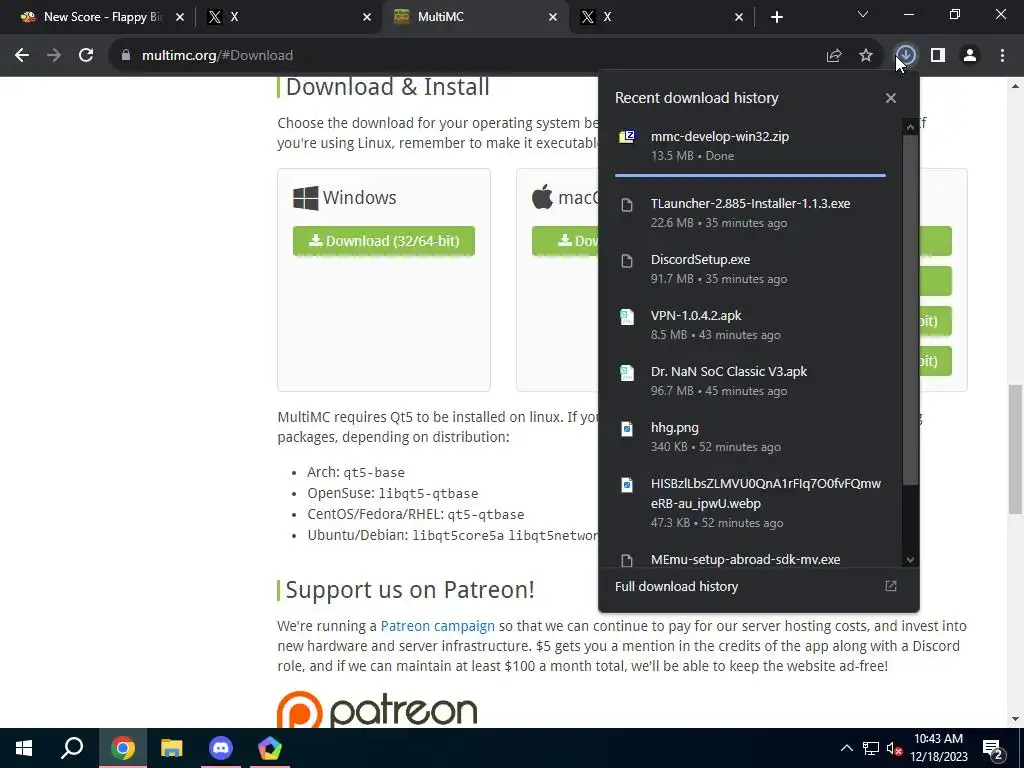
Task: Click Full download history
Action: point(677,586)
